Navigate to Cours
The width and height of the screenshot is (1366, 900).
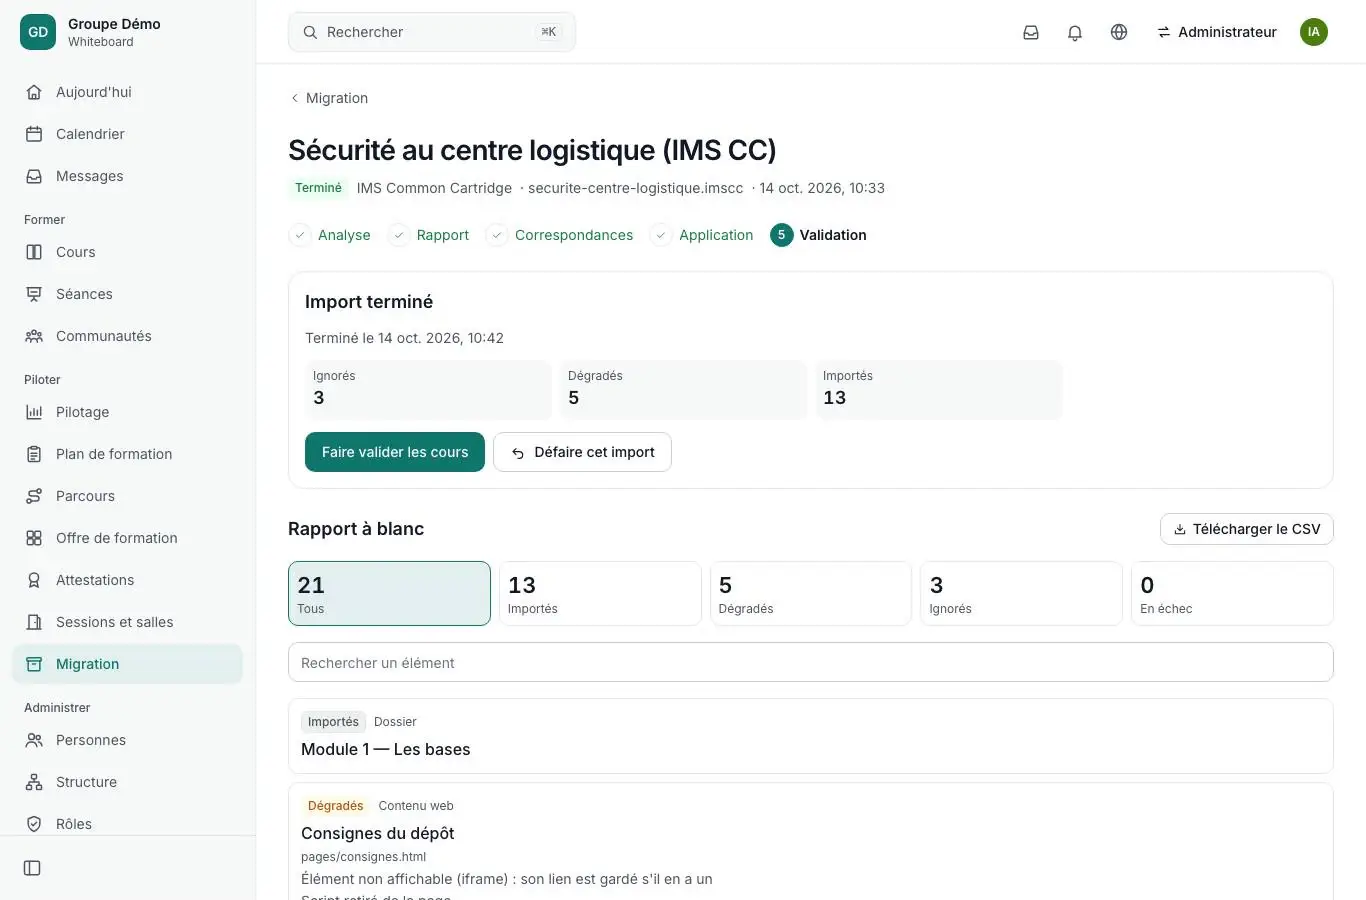127,252
